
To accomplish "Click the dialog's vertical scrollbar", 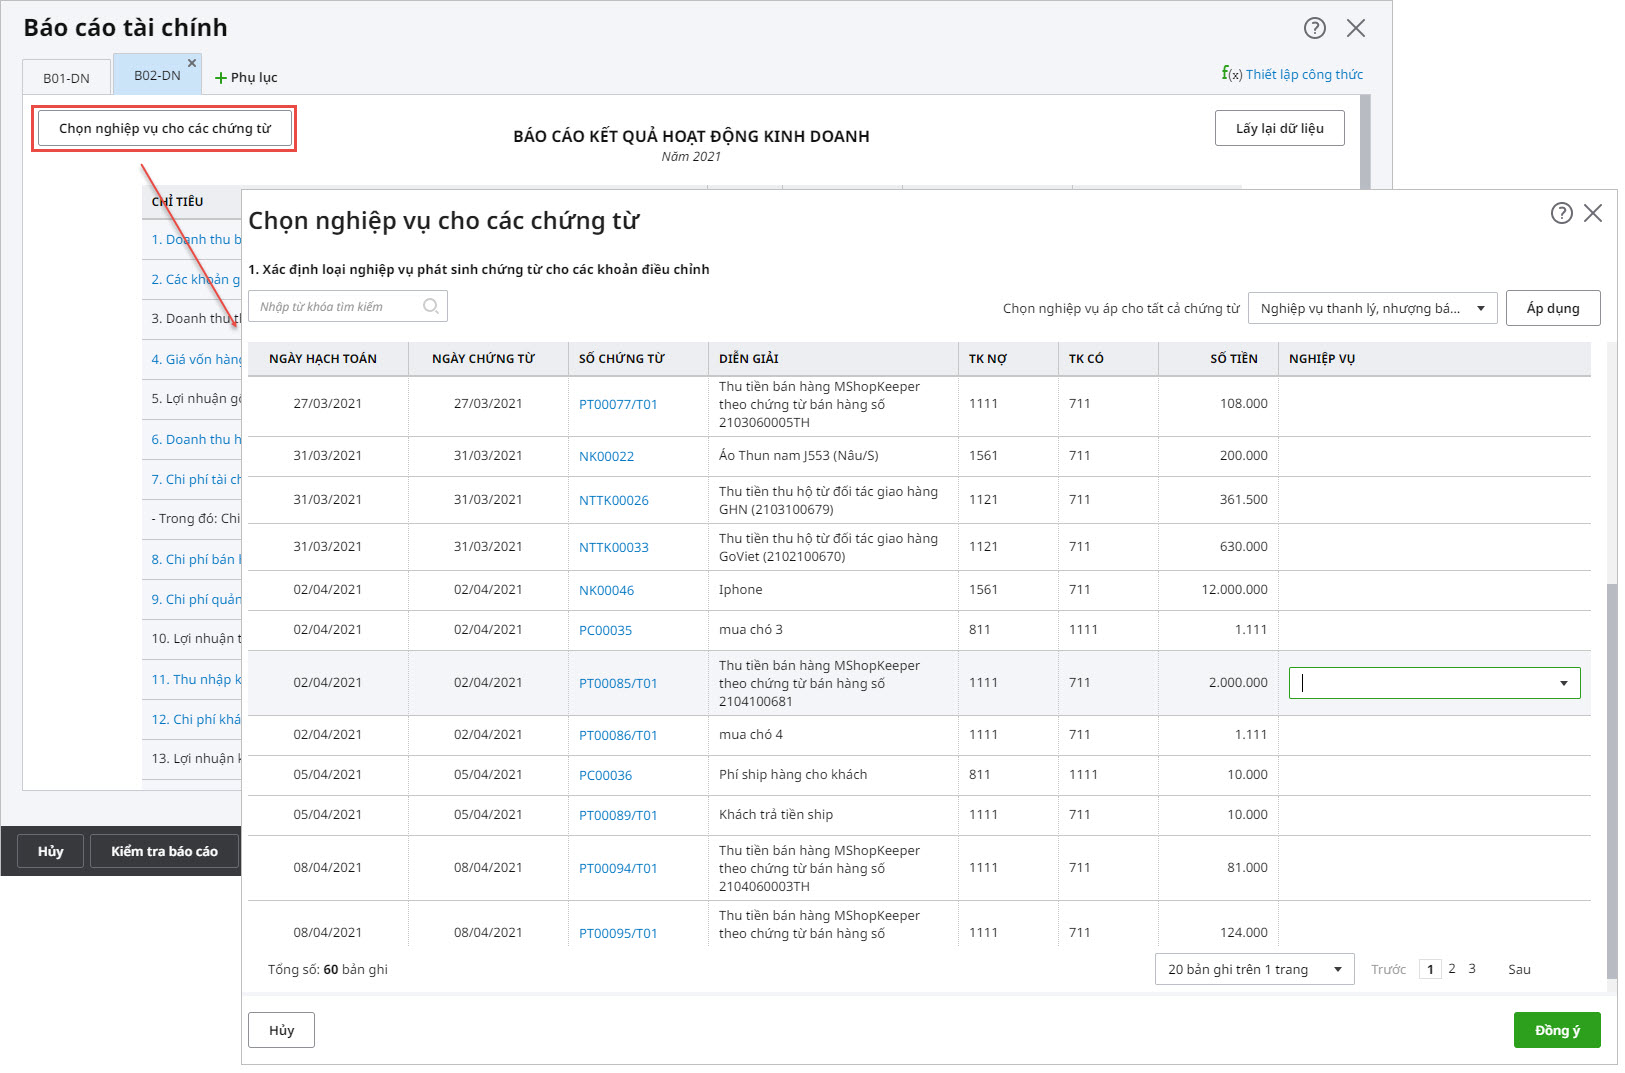I will pos(1611,780).
